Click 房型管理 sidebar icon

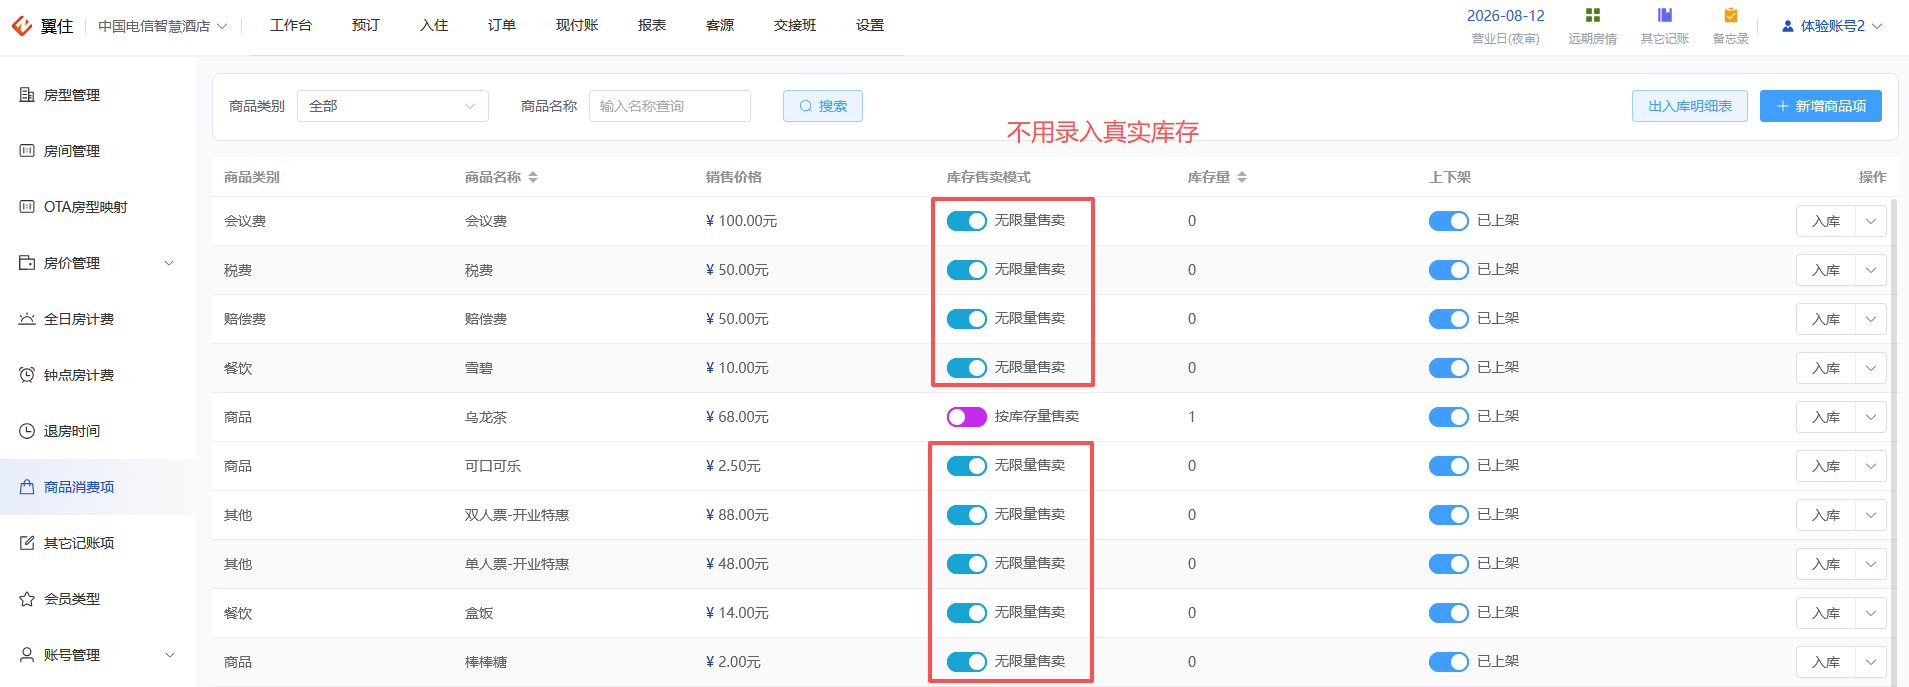[27, 95]
